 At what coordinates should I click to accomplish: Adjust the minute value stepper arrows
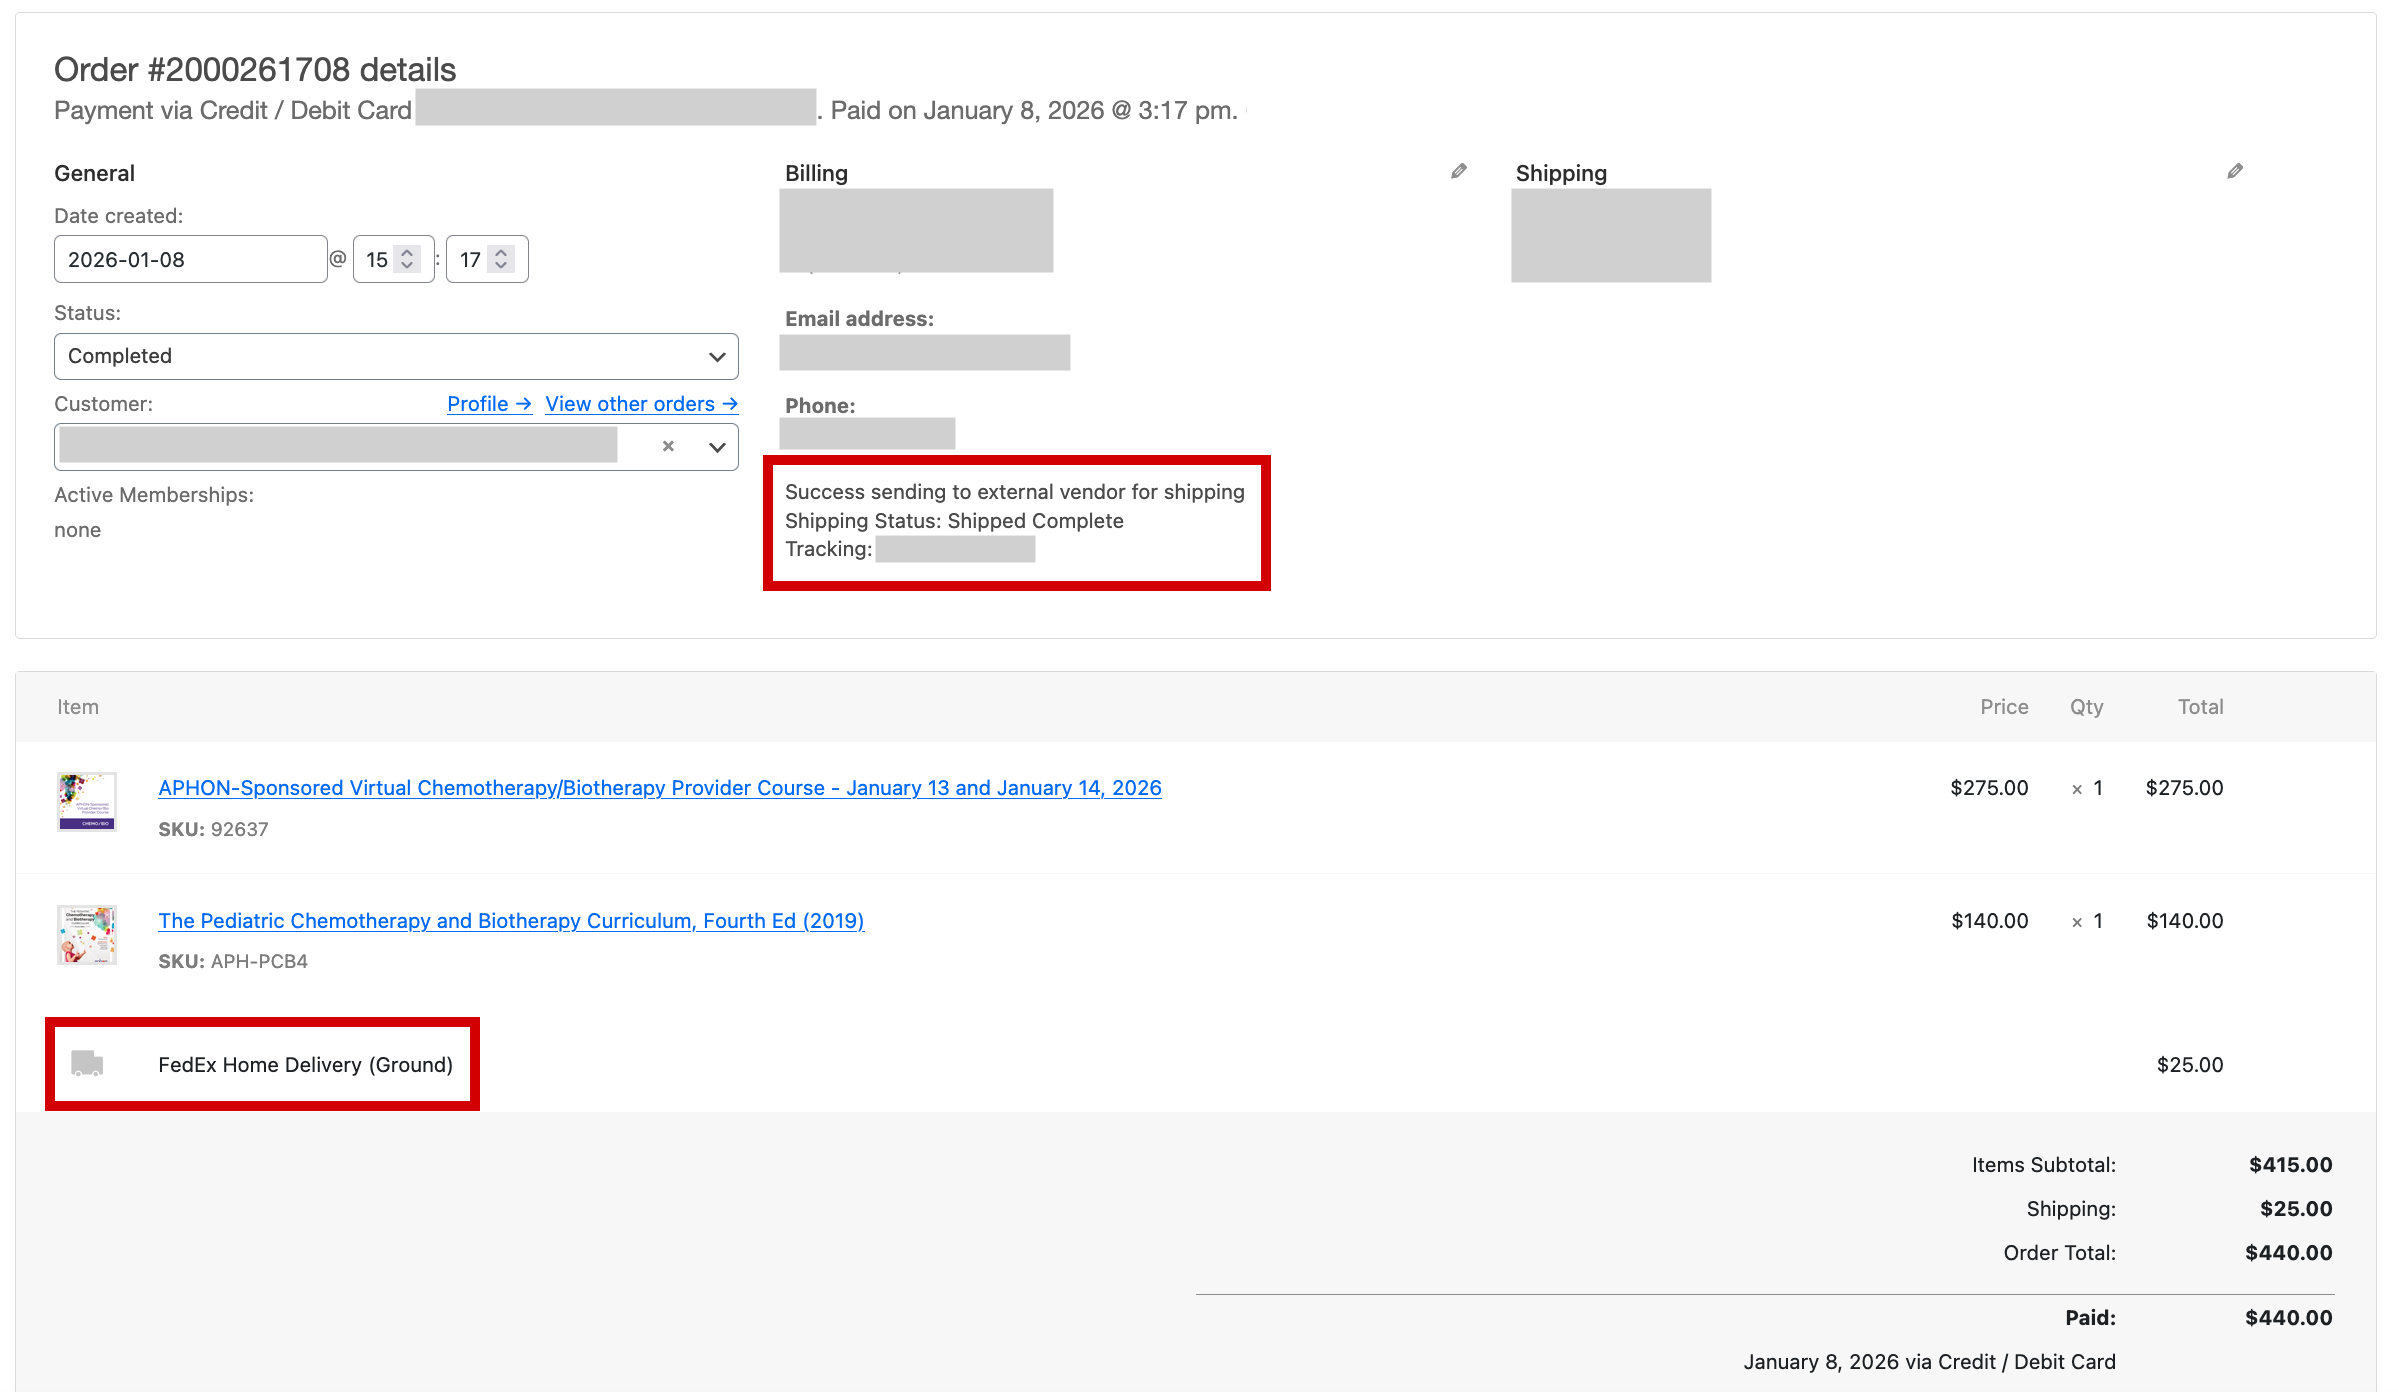[x=501, y=259]
